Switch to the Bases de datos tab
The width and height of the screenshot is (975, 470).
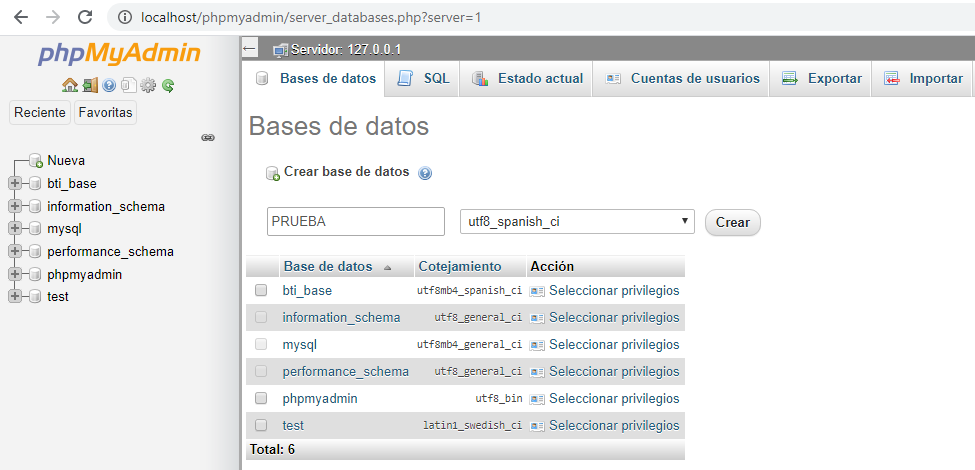point(317,79)
